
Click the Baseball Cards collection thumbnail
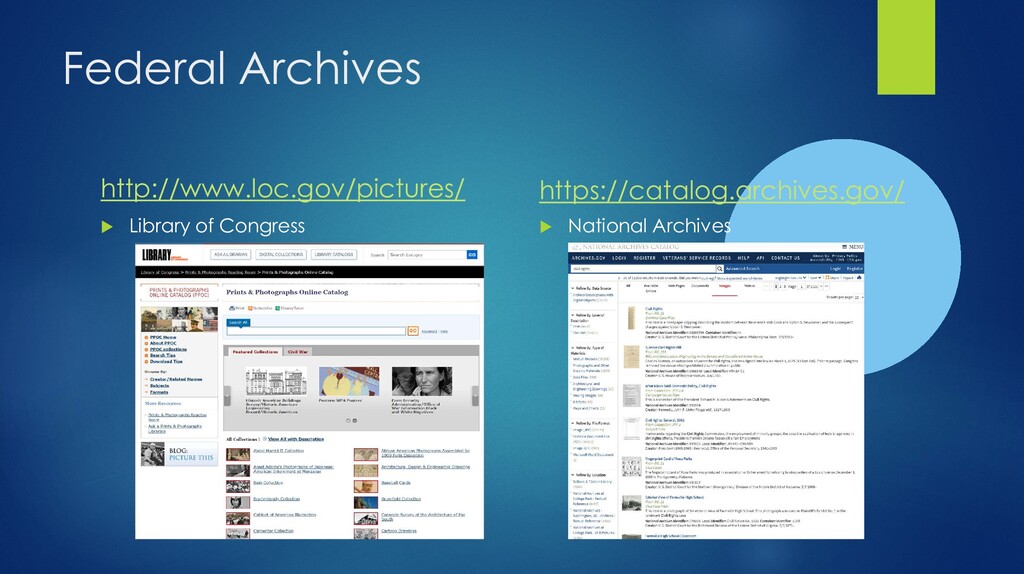[x=366, y=486]
